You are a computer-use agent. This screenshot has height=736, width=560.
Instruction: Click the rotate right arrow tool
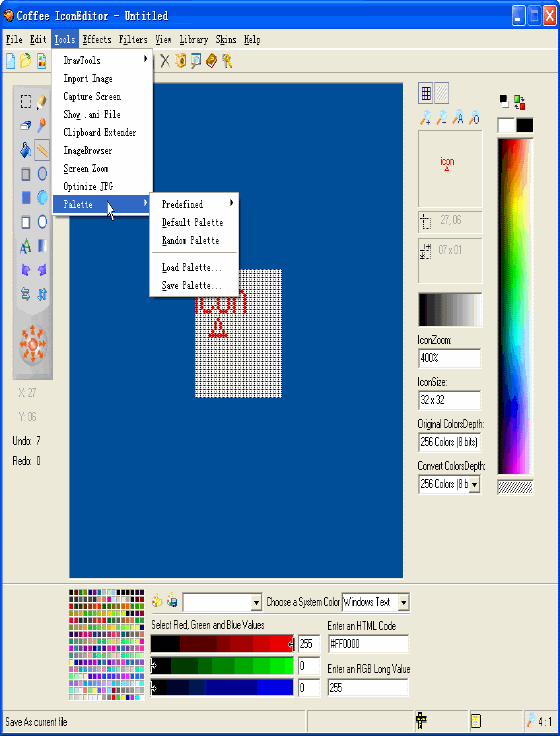[42, 270]
